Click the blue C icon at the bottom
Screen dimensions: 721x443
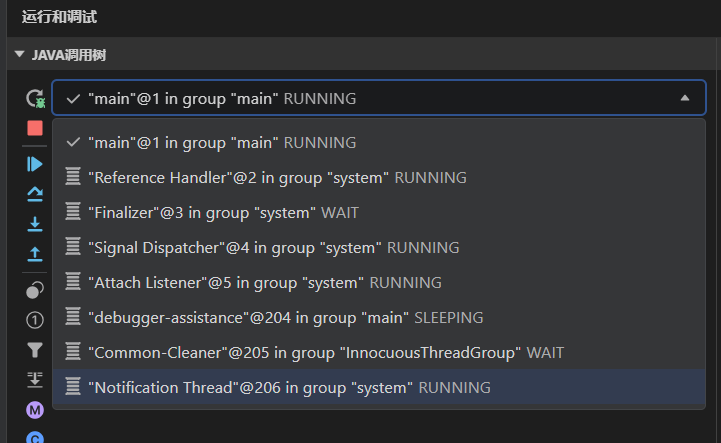click(35, 437)
